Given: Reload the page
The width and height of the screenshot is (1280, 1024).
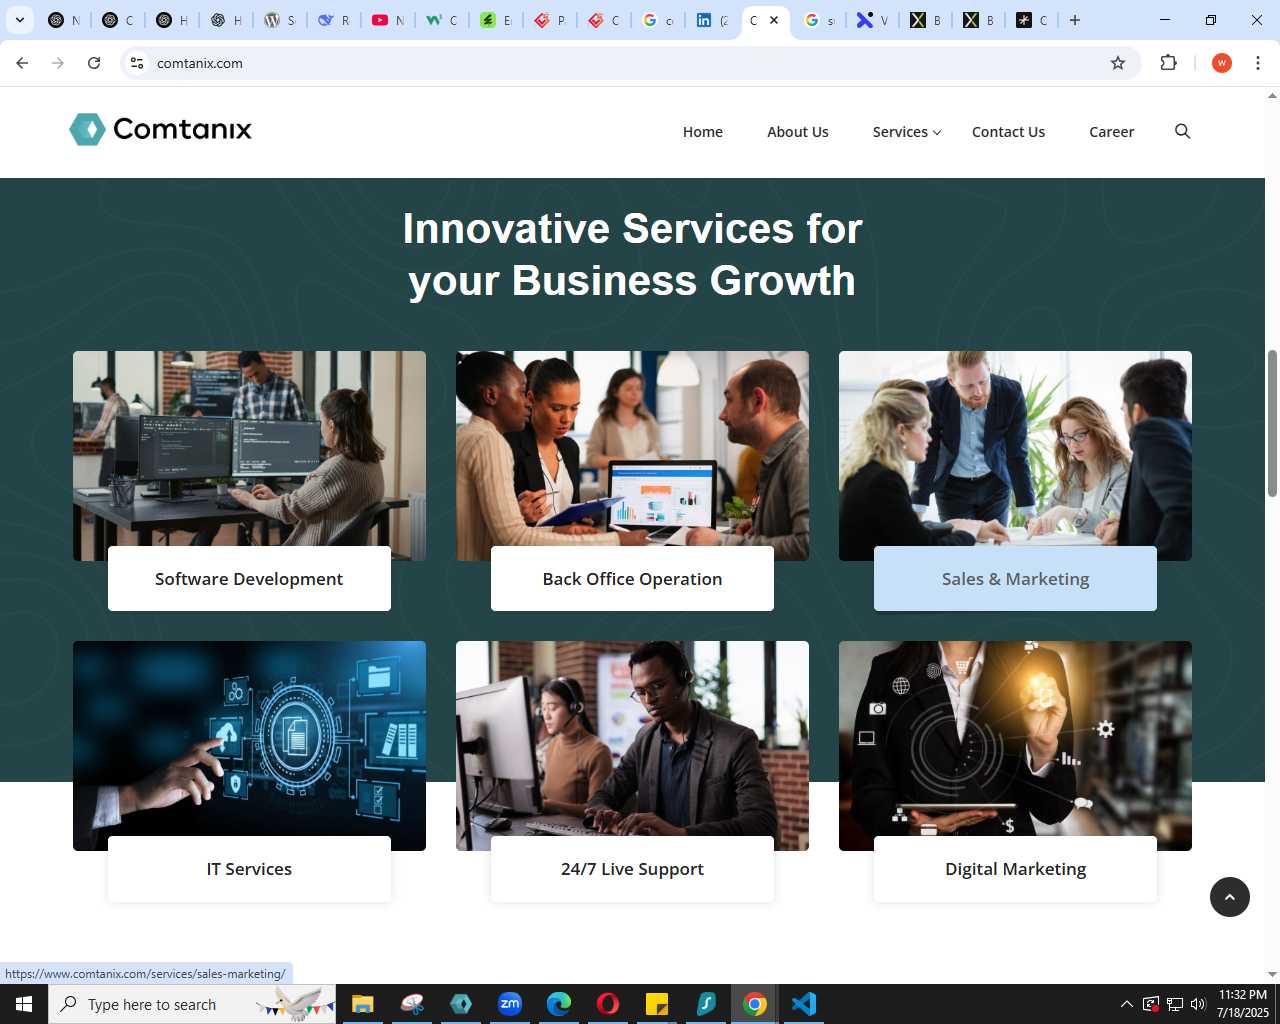Looking at the screenshot, I should pyautogui.click(x=94, y=63).
